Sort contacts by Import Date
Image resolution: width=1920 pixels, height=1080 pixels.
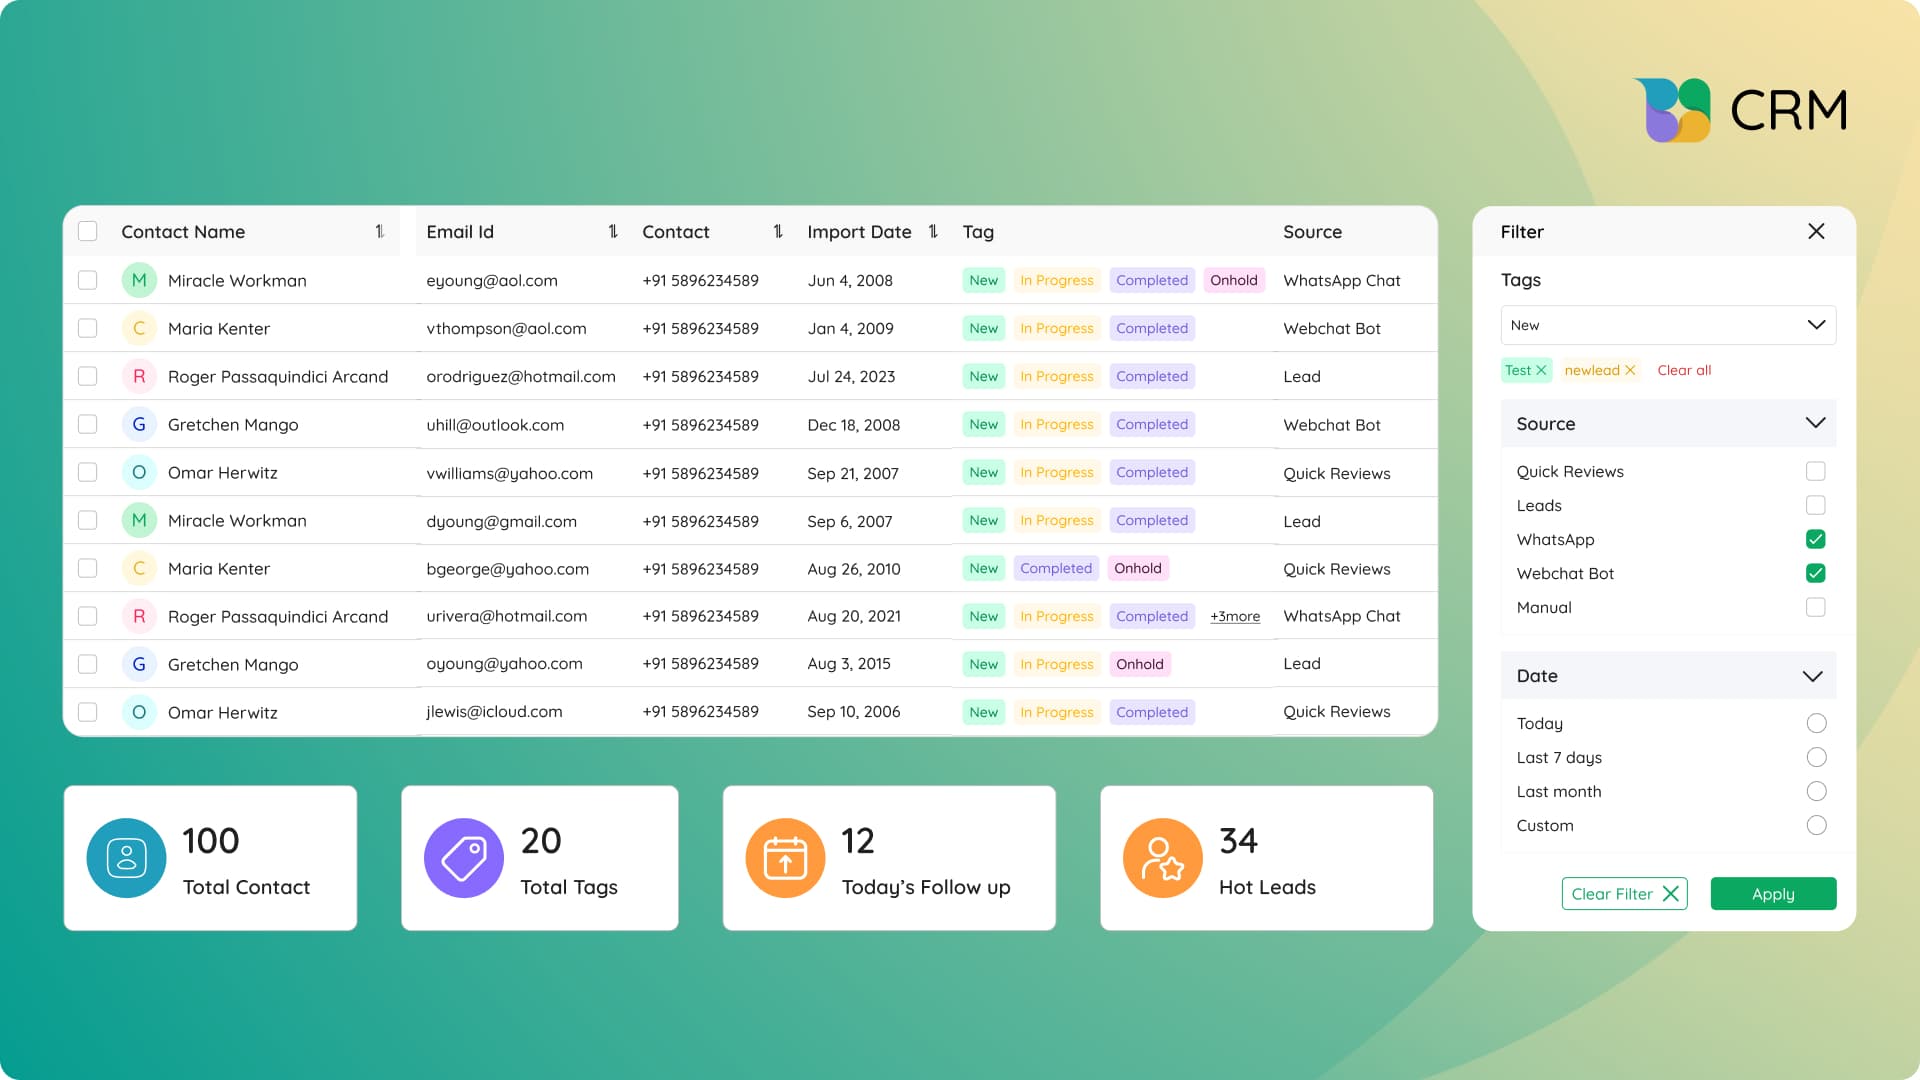click(x=933, y=231)
